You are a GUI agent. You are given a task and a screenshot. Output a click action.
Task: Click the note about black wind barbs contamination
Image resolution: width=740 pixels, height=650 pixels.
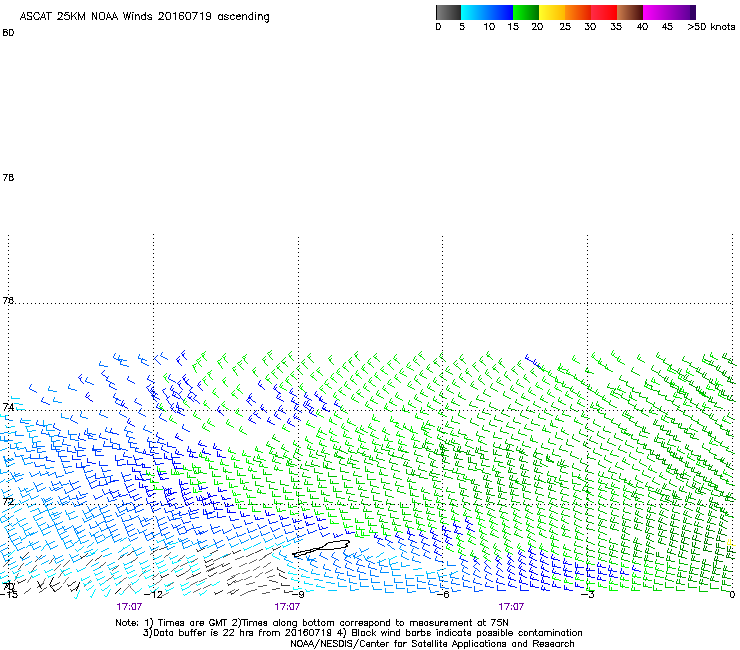[460, 633]
